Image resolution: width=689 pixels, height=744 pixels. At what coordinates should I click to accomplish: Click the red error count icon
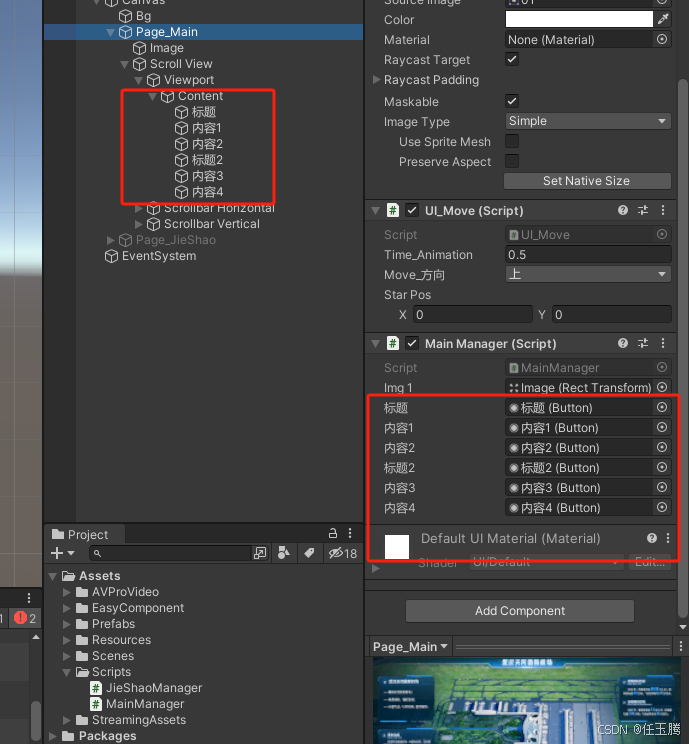[20, 618]
